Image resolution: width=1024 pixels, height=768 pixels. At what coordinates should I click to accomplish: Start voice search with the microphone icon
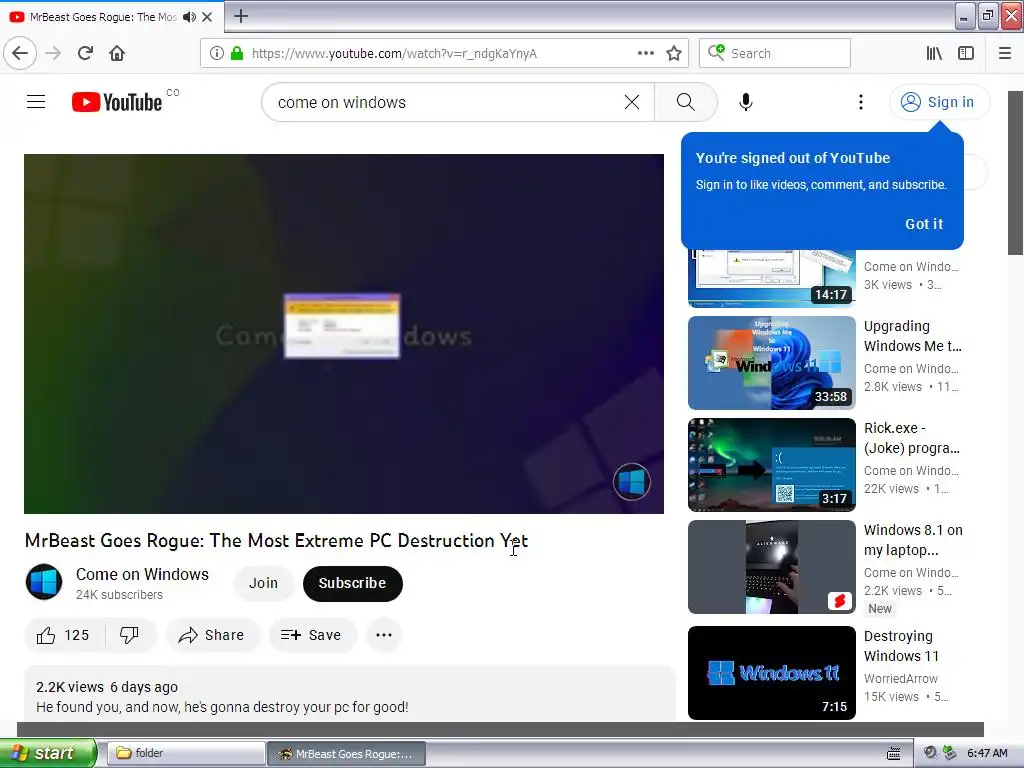click(746, 102)
